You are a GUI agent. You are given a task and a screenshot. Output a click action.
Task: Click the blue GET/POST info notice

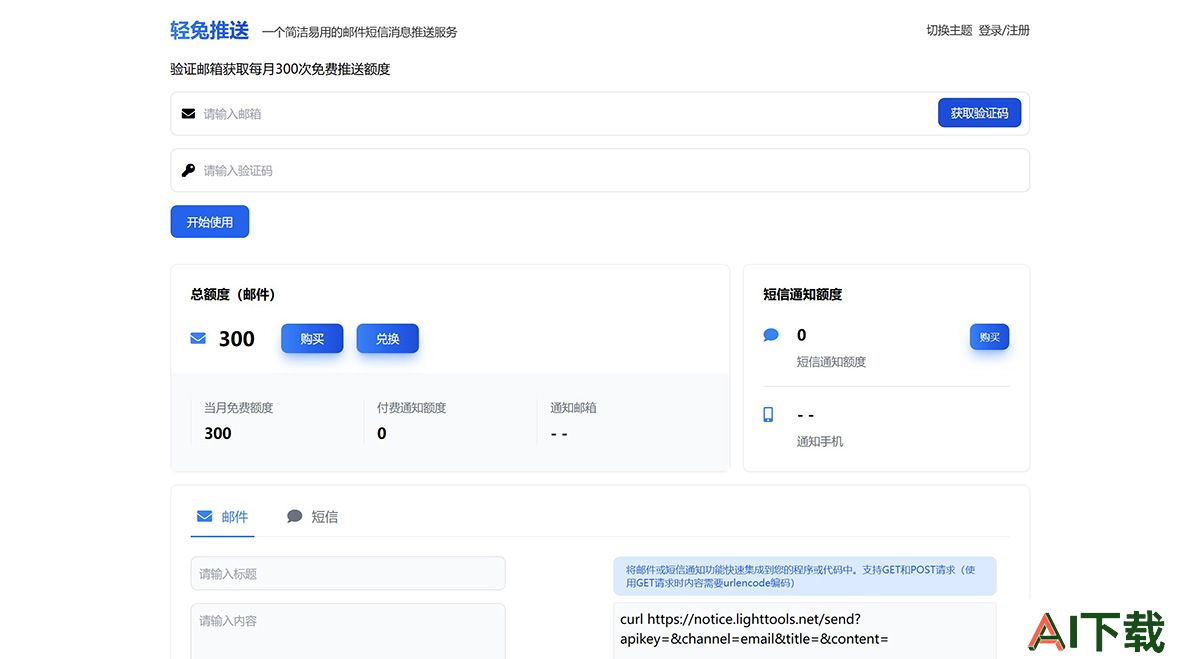tap(805, 576)
